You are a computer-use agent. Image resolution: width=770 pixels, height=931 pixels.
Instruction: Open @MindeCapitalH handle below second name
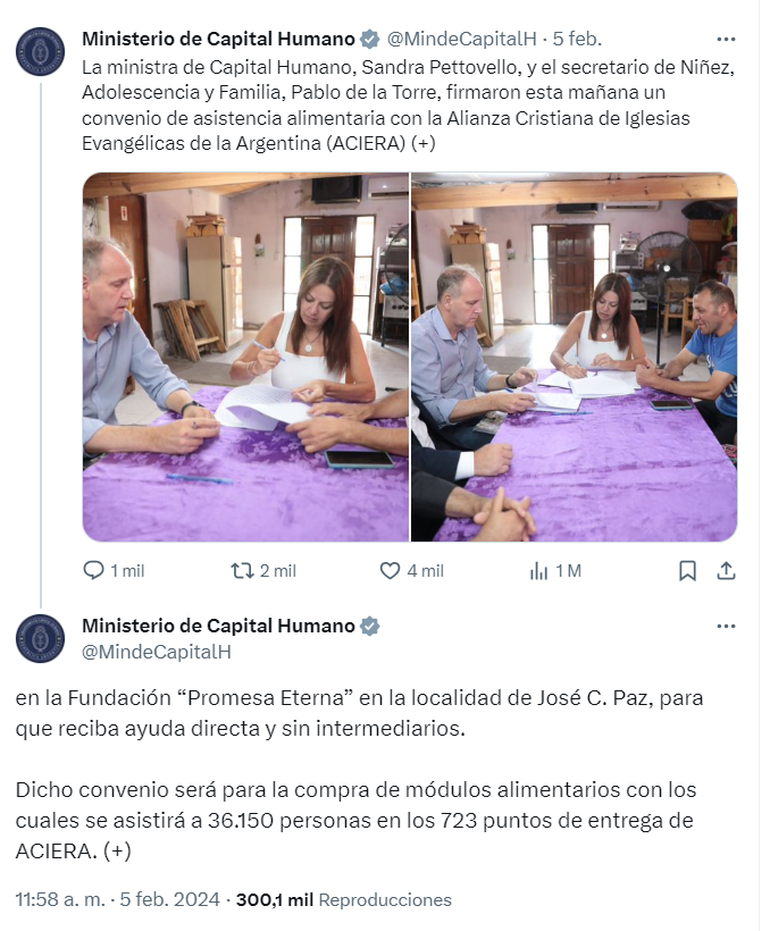156,652
